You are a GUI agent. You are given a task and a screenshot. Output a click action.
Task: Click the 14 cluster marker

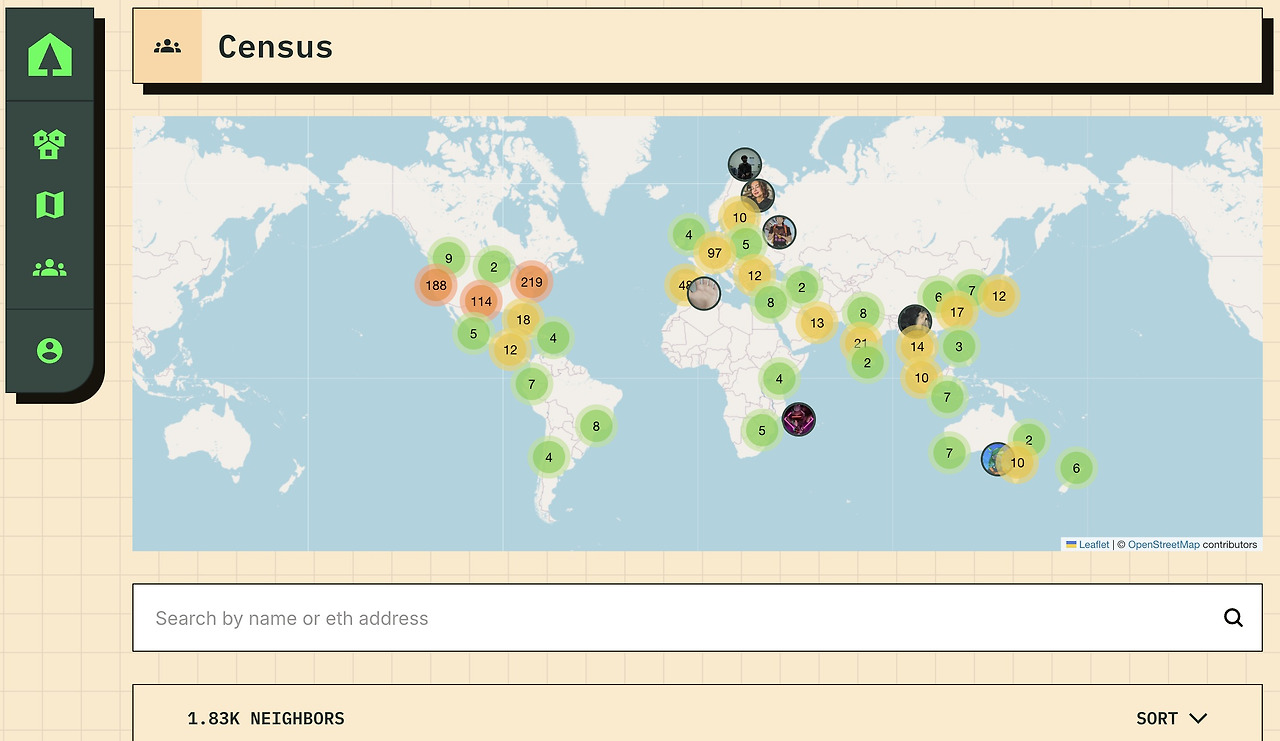click(x=917, y=347)
